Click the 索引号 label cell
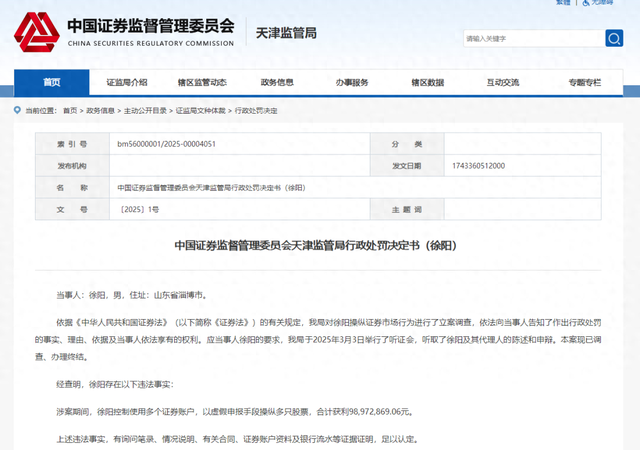 click(x=72, y=144)
